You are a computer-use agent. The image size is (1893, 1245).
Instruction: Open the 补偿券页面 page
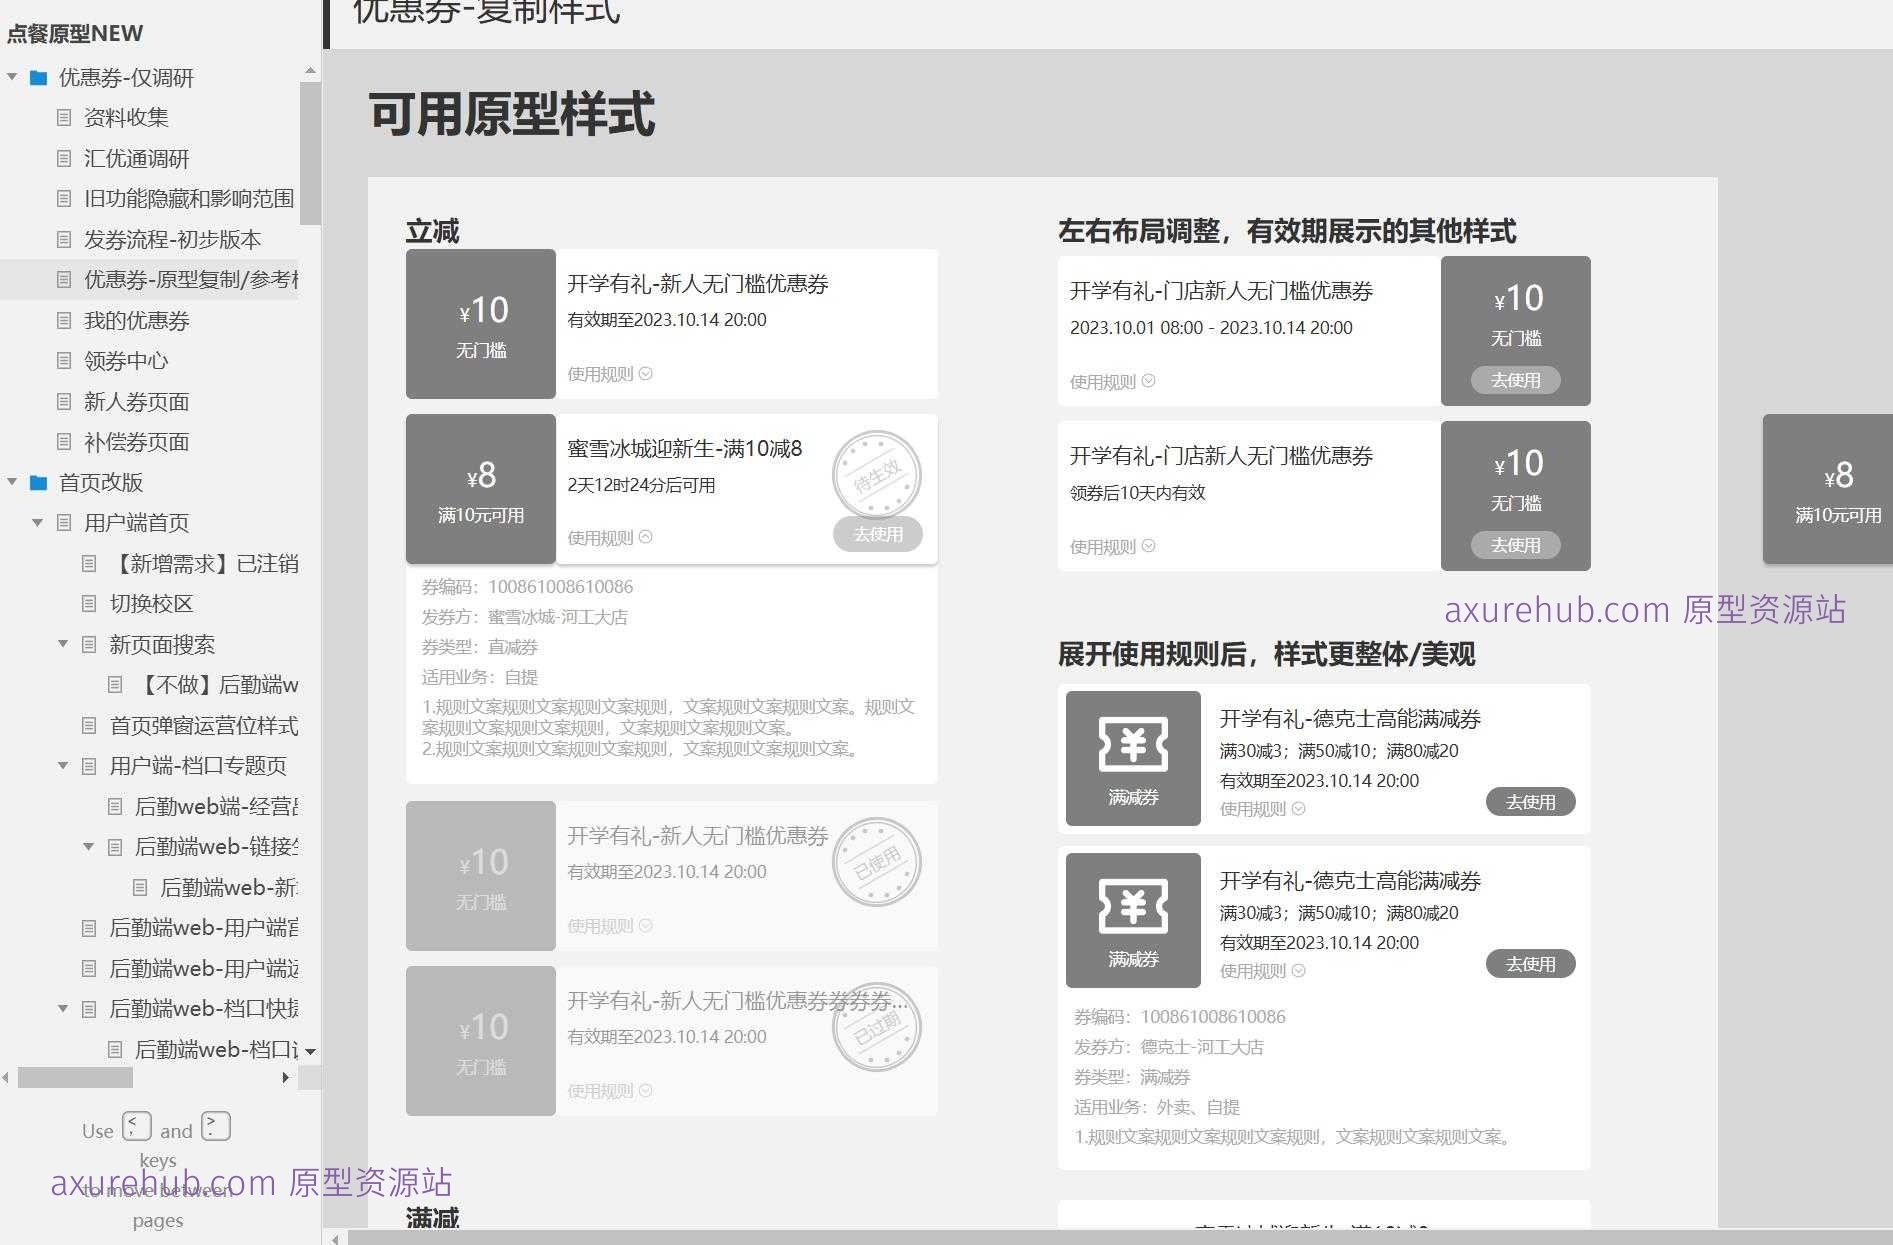(136, 441)
